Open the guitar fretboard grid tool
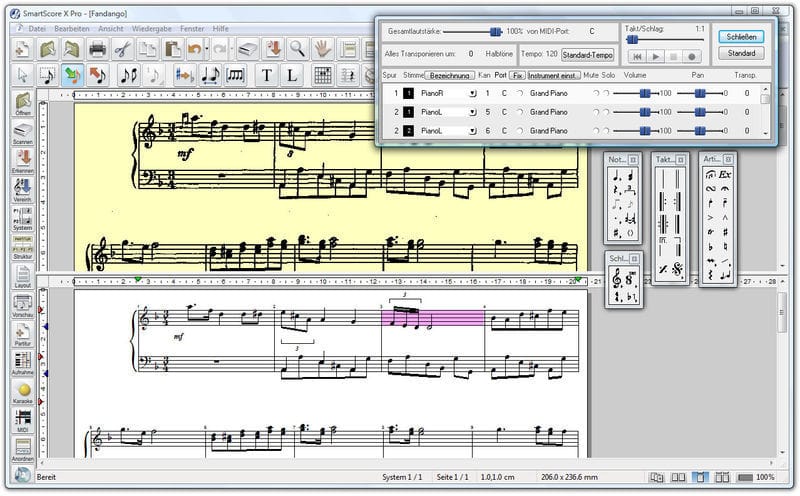Screen dimensions: 800x496 pos(322,74)
